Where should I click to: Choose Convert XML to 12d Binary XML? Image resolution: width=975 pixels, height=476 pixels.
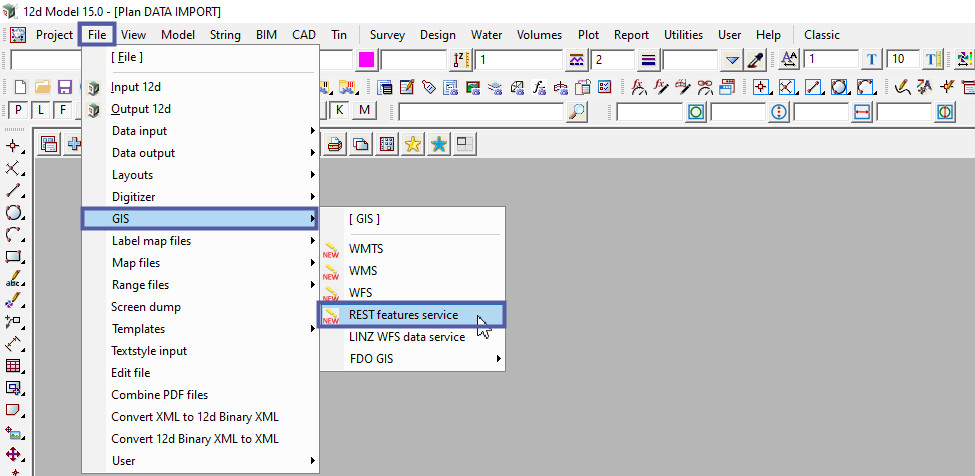point(200,416)
